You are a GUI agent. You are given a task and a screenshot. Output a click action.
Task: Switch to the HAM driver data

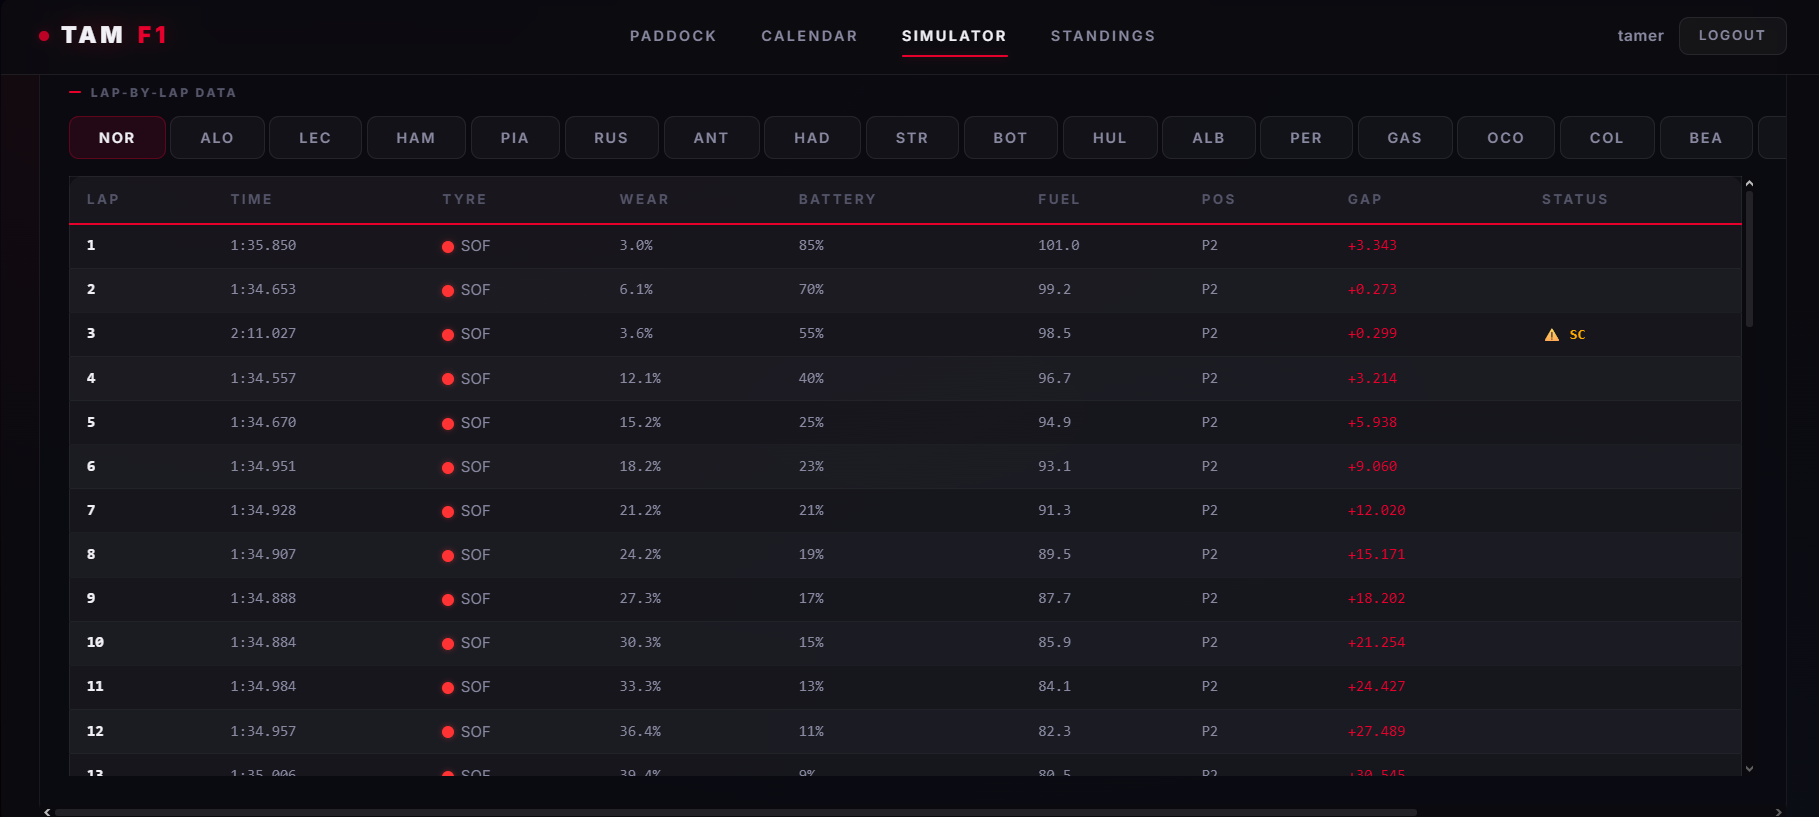pos(416,138)
